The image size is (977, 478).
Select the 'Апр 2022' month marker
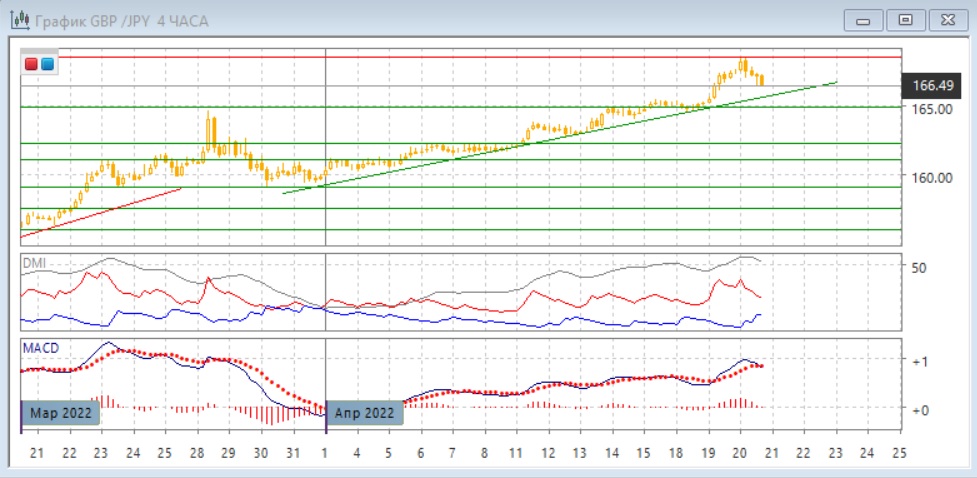point(365,413)
